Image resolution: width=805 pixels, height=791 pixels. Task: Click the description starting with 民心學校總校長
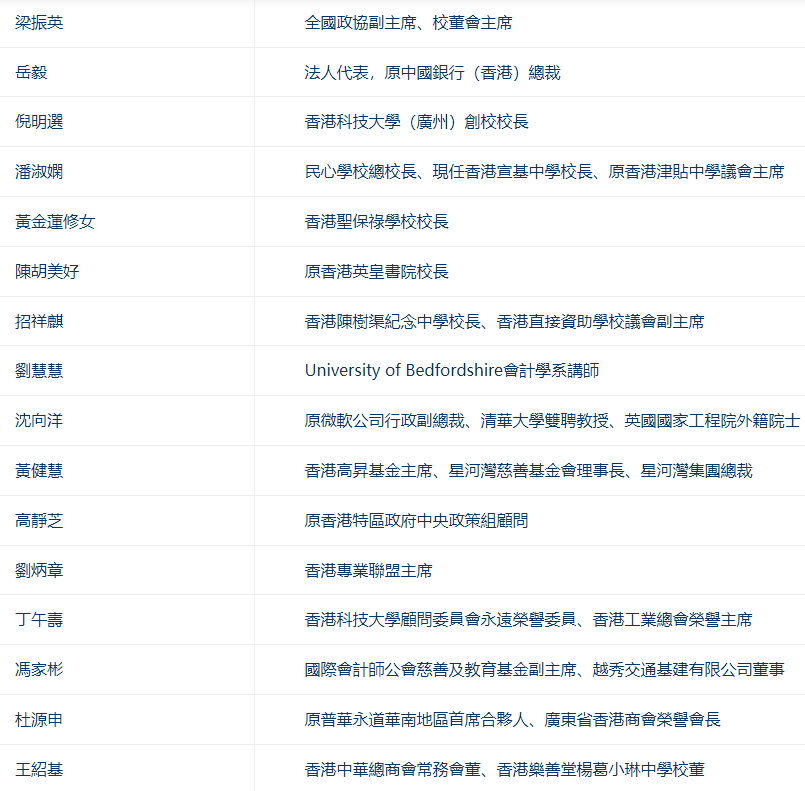[x=544, y=171]
